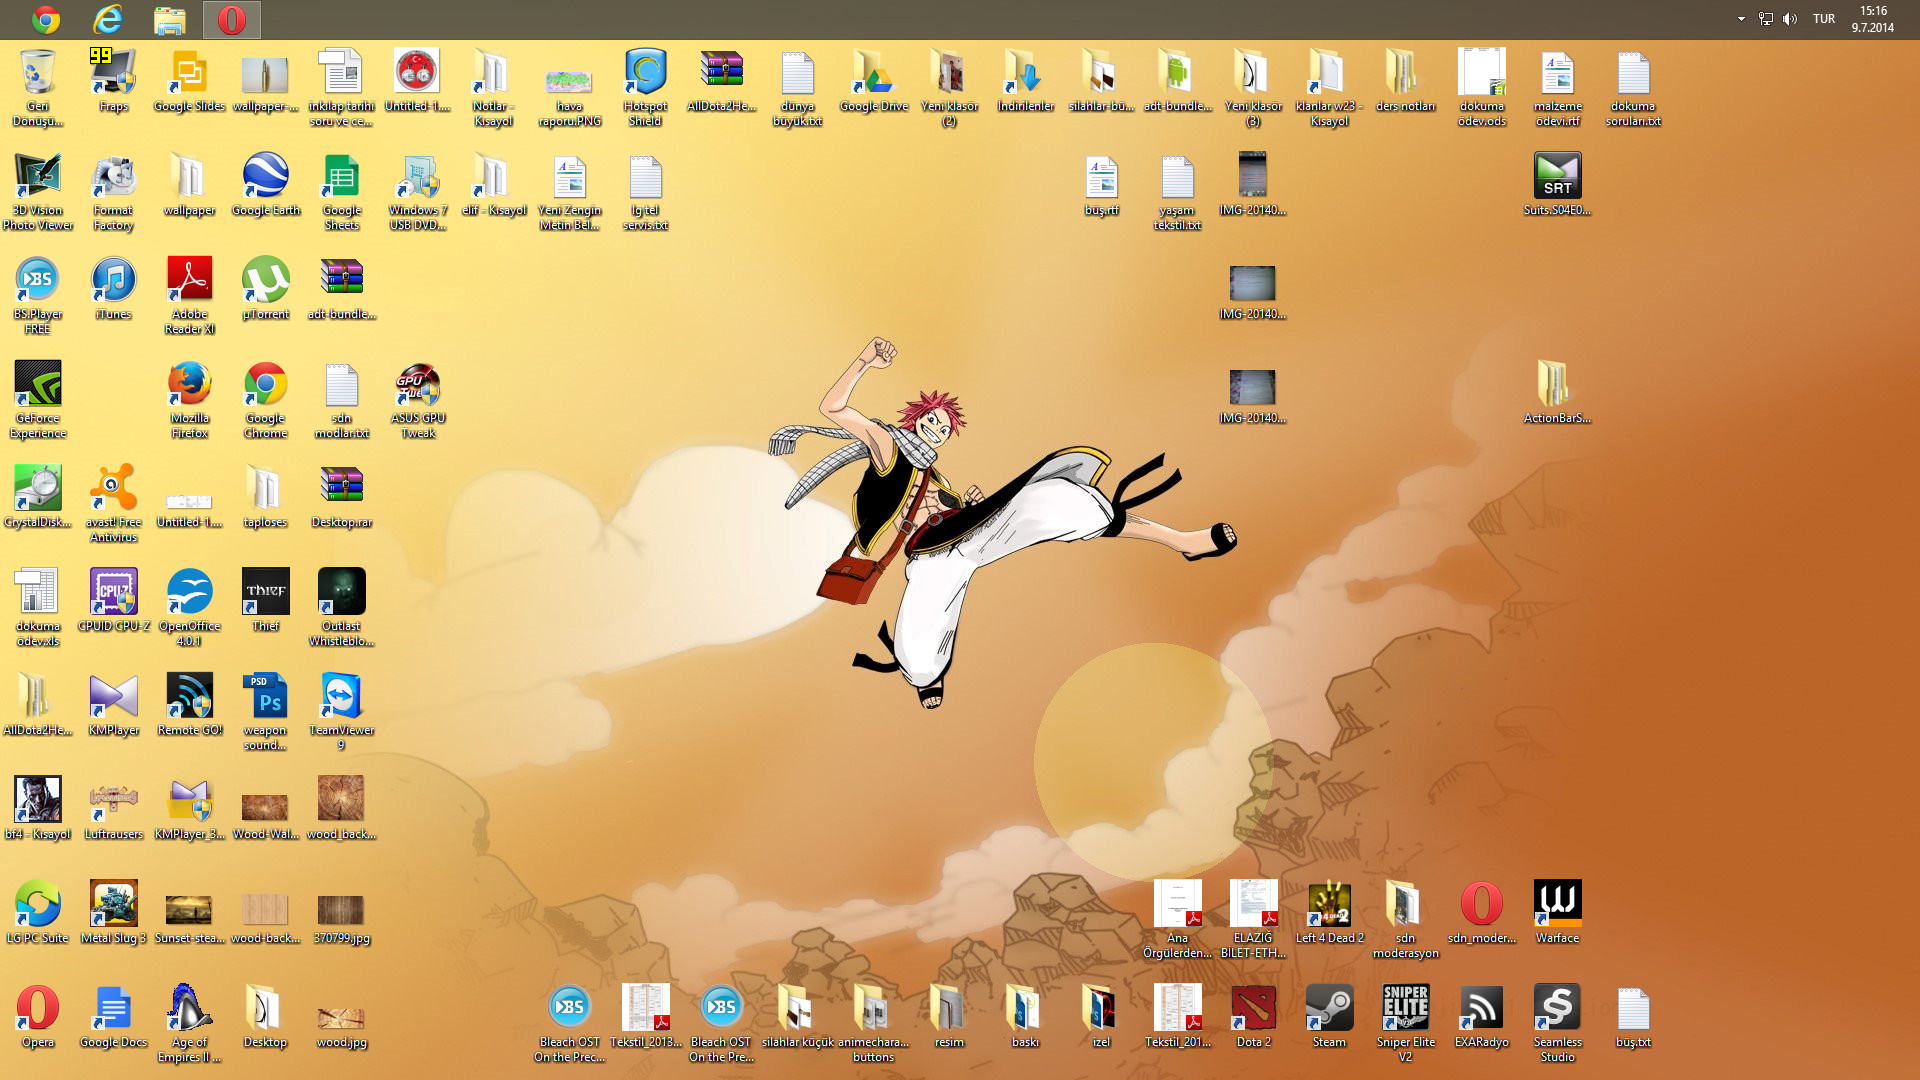Image resolution: width=1920 pixels, height=1080 pixels.
Task: Open the ders notları folder
Action: pos(1406,81)
